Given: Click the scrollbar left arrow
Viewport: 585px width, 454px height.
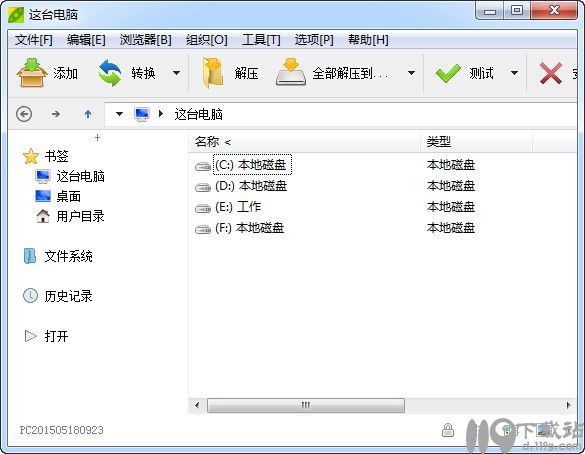Looking at the screenshot, I should (x=197, y=405).
